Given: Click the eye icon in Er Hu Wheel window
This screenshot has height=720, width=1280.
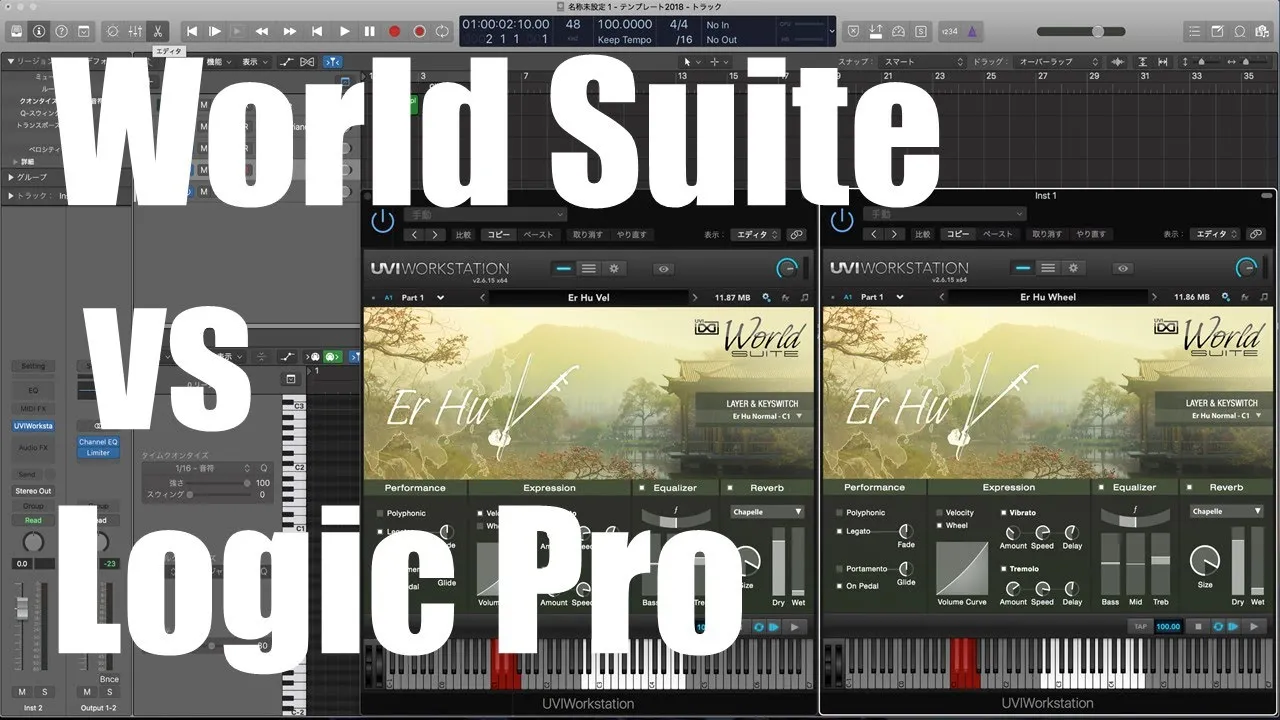Looking at the screenshot, I should tap(1124, 268).
